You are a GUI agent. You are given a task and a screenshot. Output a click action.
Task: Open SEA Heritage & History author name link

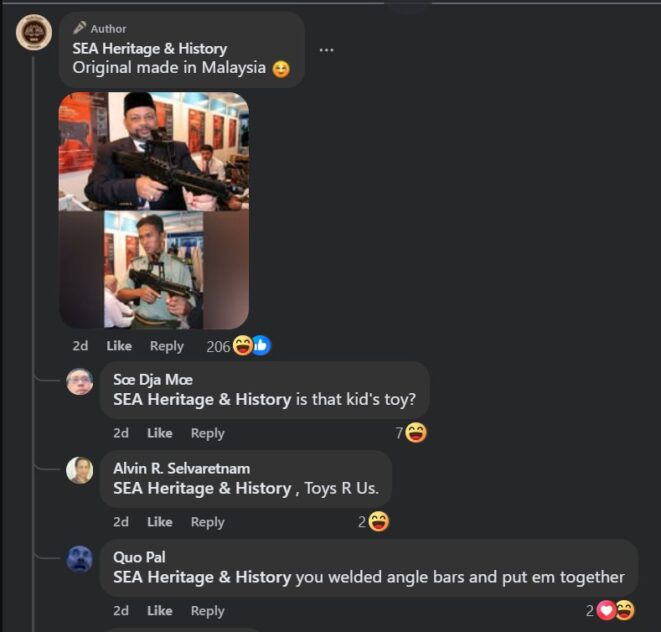click(150, 48)
